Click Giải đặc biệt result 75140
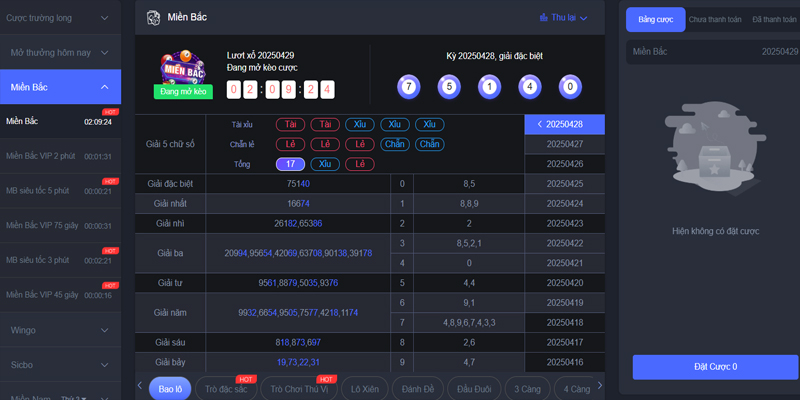Viewport: 800px width, 400px height. click(x=298, y=184)
